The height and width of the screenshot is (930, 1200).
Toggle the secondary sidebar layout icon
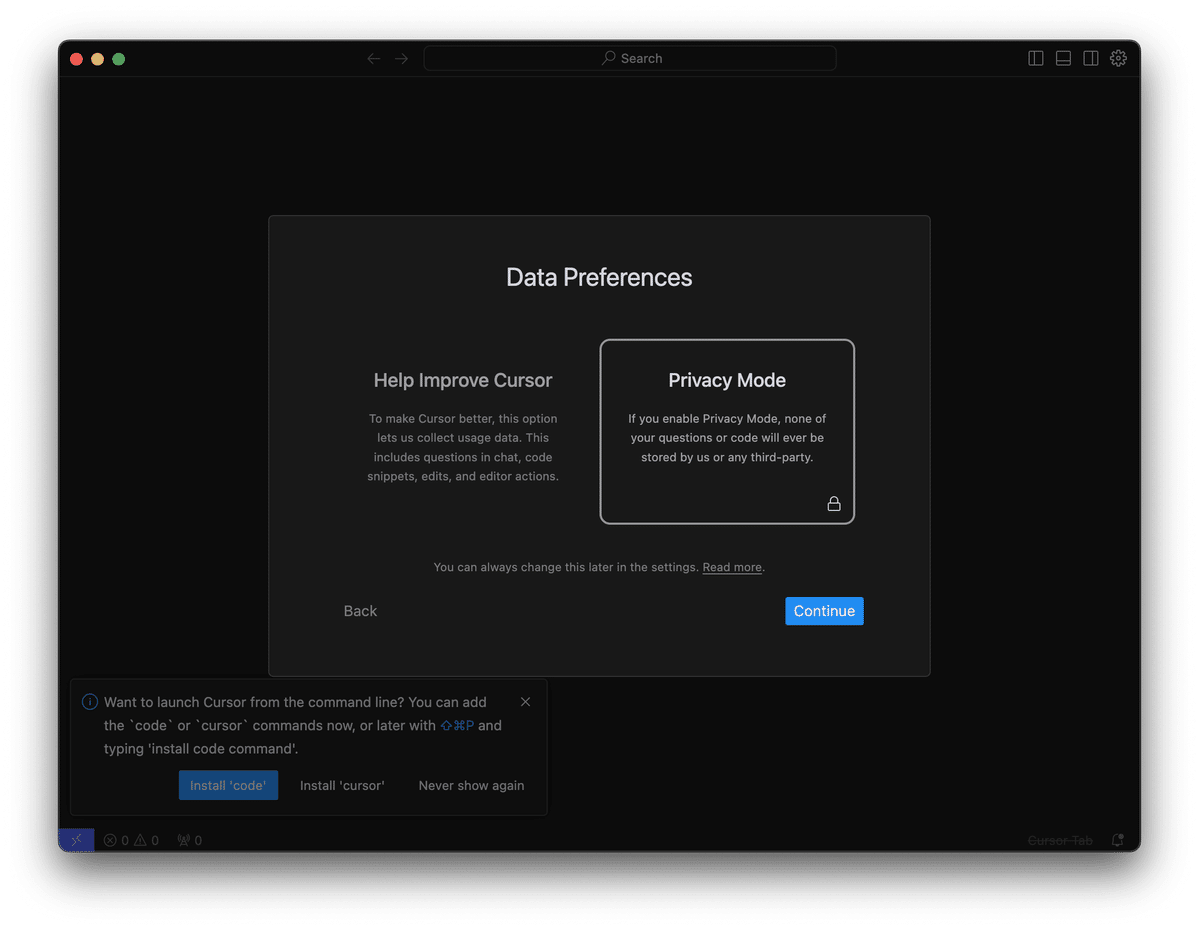pos(1091,58)
